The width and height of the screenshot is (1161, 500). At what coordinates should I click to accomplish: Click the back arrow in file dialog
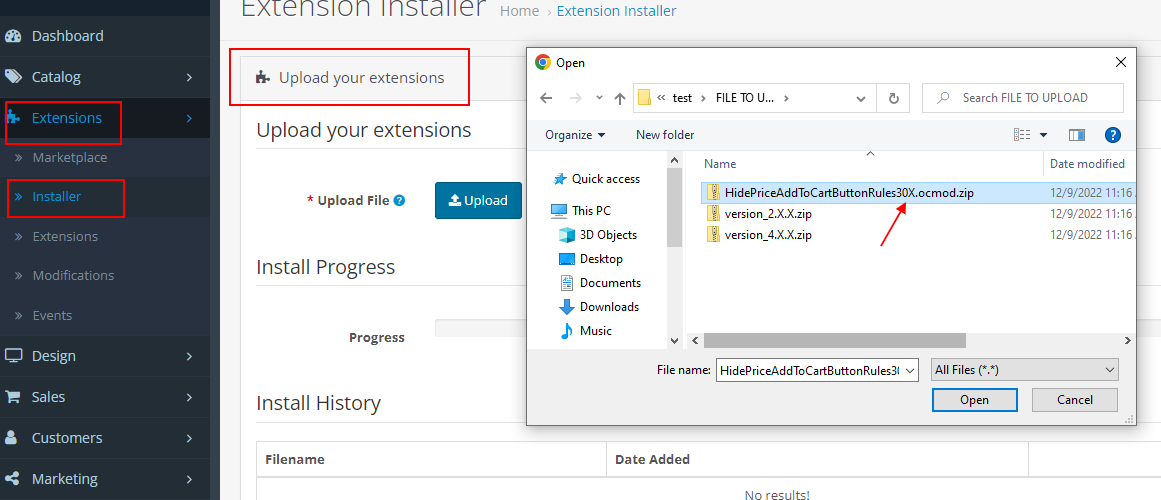[546, 98]
